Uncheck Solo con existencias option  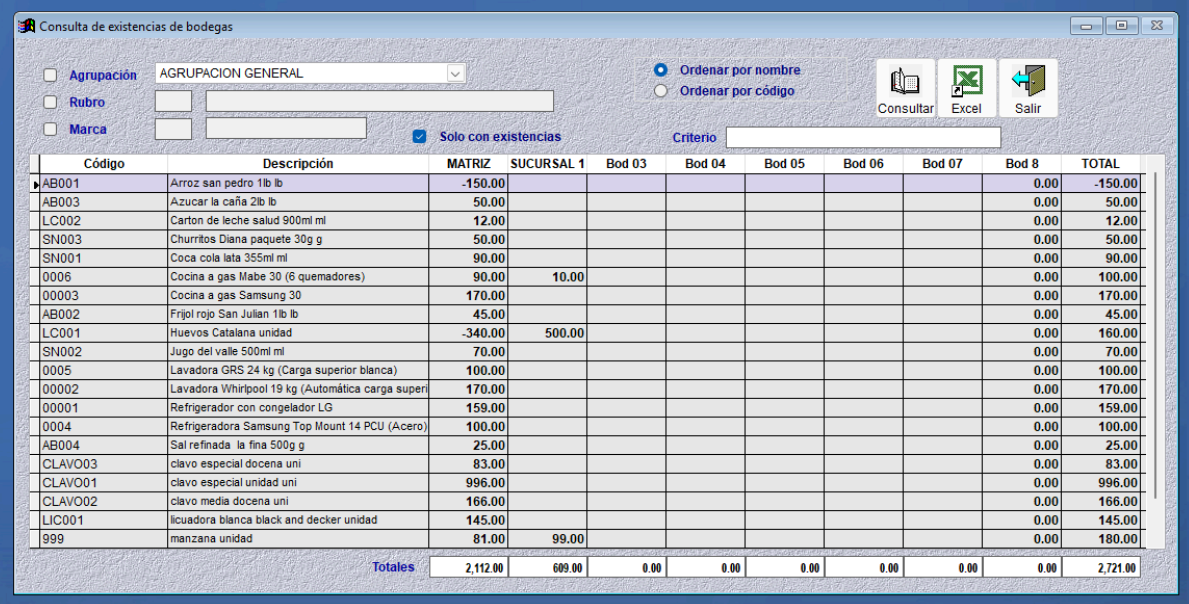pos(420,137)
